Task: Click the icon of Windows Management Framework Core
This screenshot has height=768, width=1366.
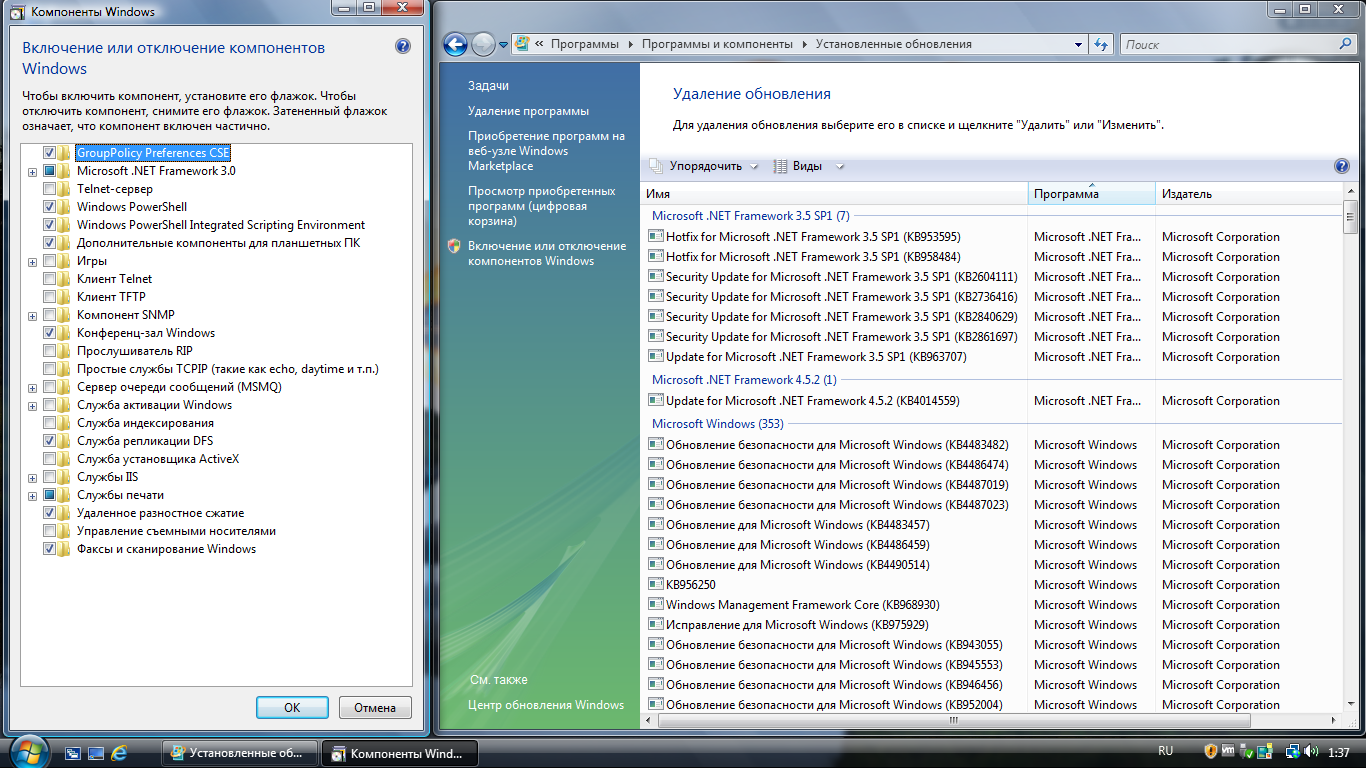Action: point(656,605)
